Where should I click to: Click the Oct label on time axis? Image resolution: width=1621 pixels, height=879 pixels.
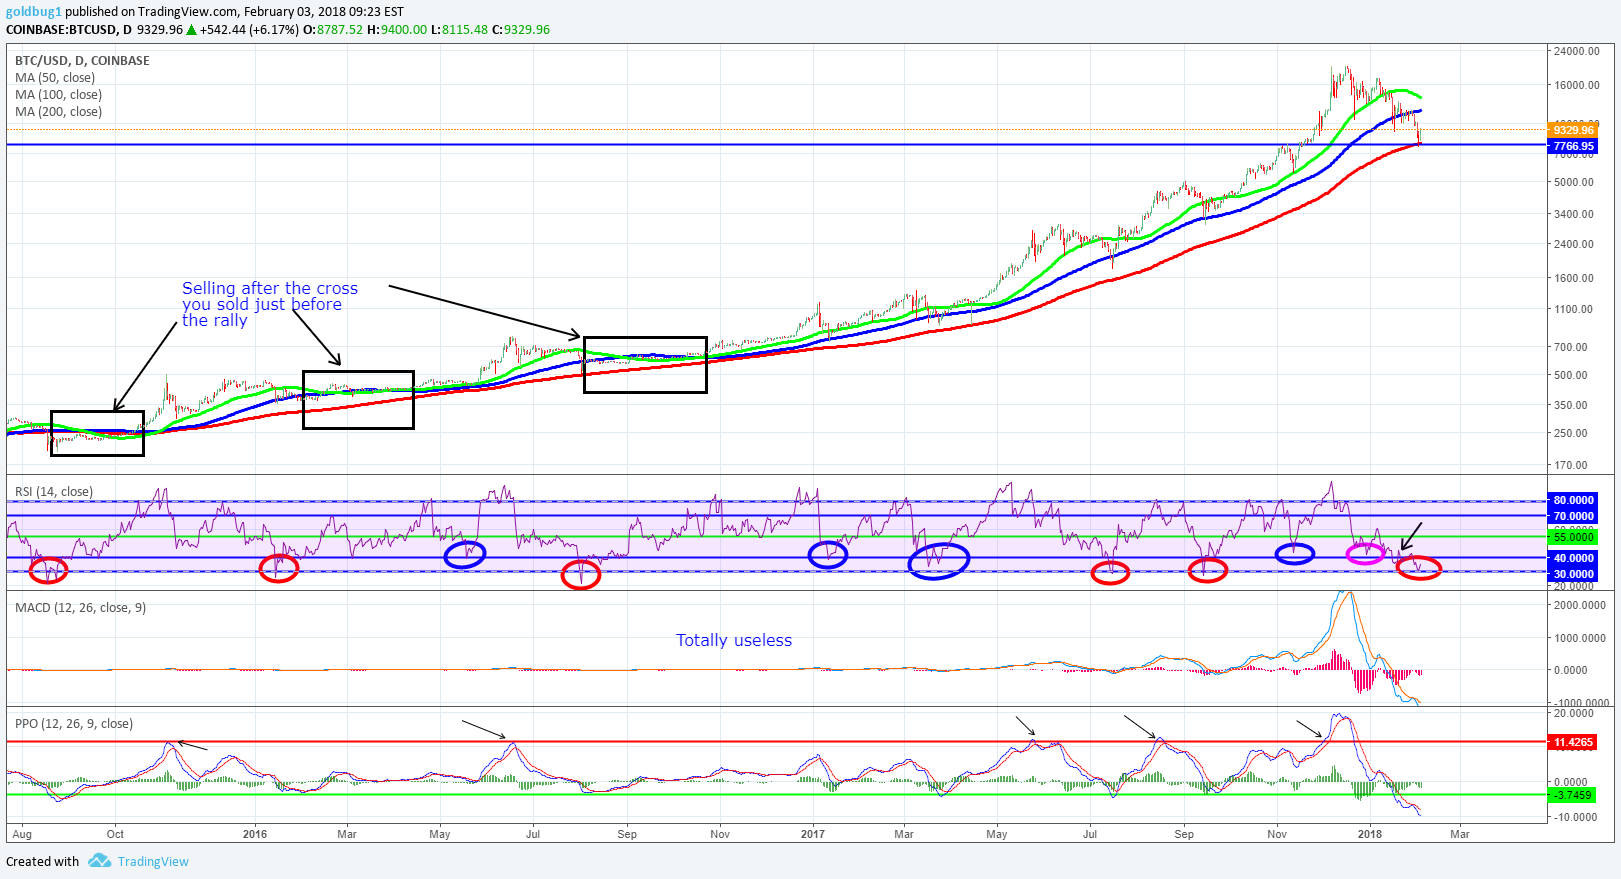116,834
